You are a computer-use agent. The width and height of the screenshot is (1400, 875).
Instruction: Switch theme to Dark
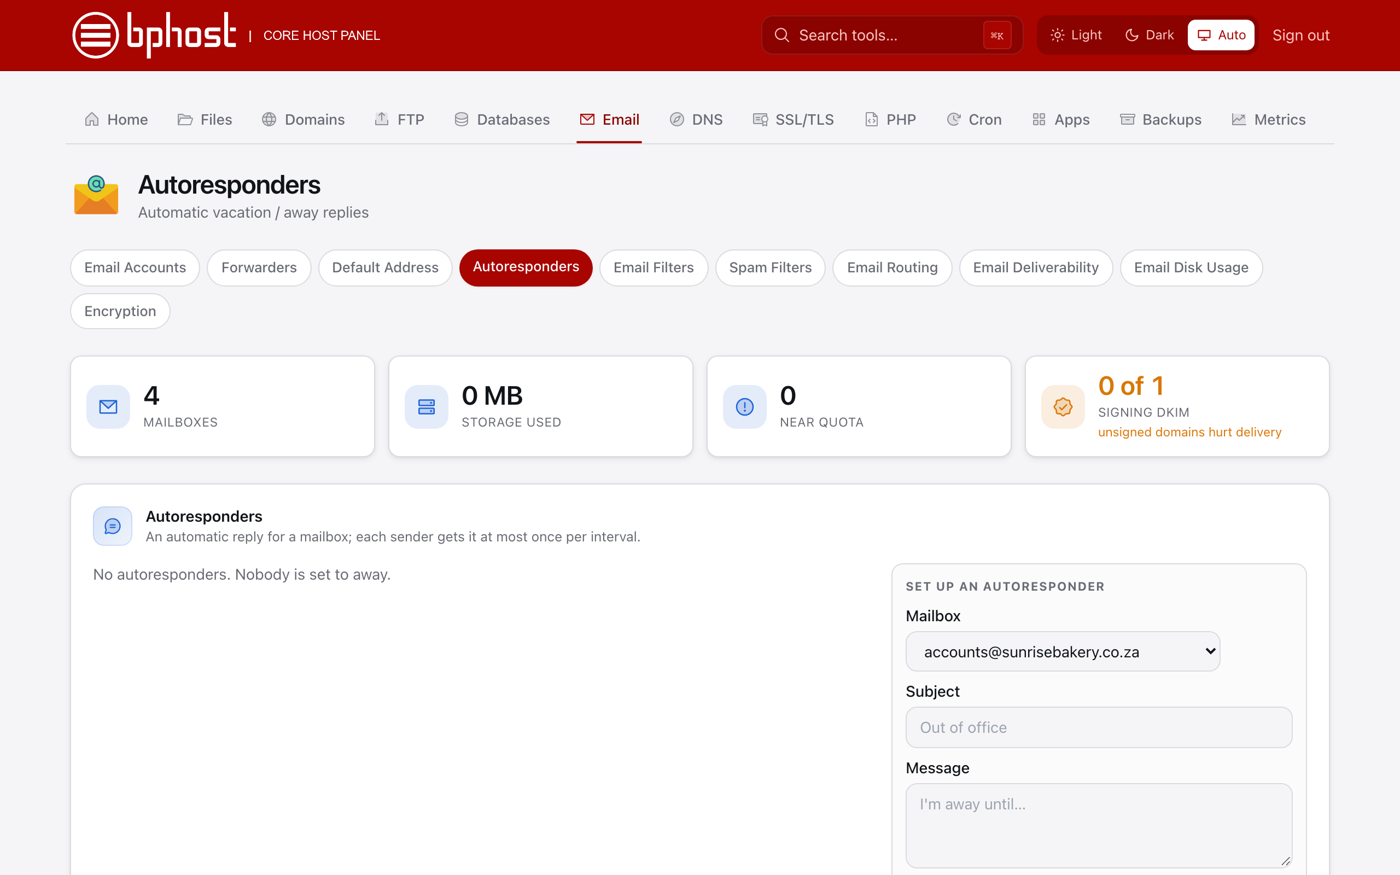pyautogui.click(x=1150, y=35)
